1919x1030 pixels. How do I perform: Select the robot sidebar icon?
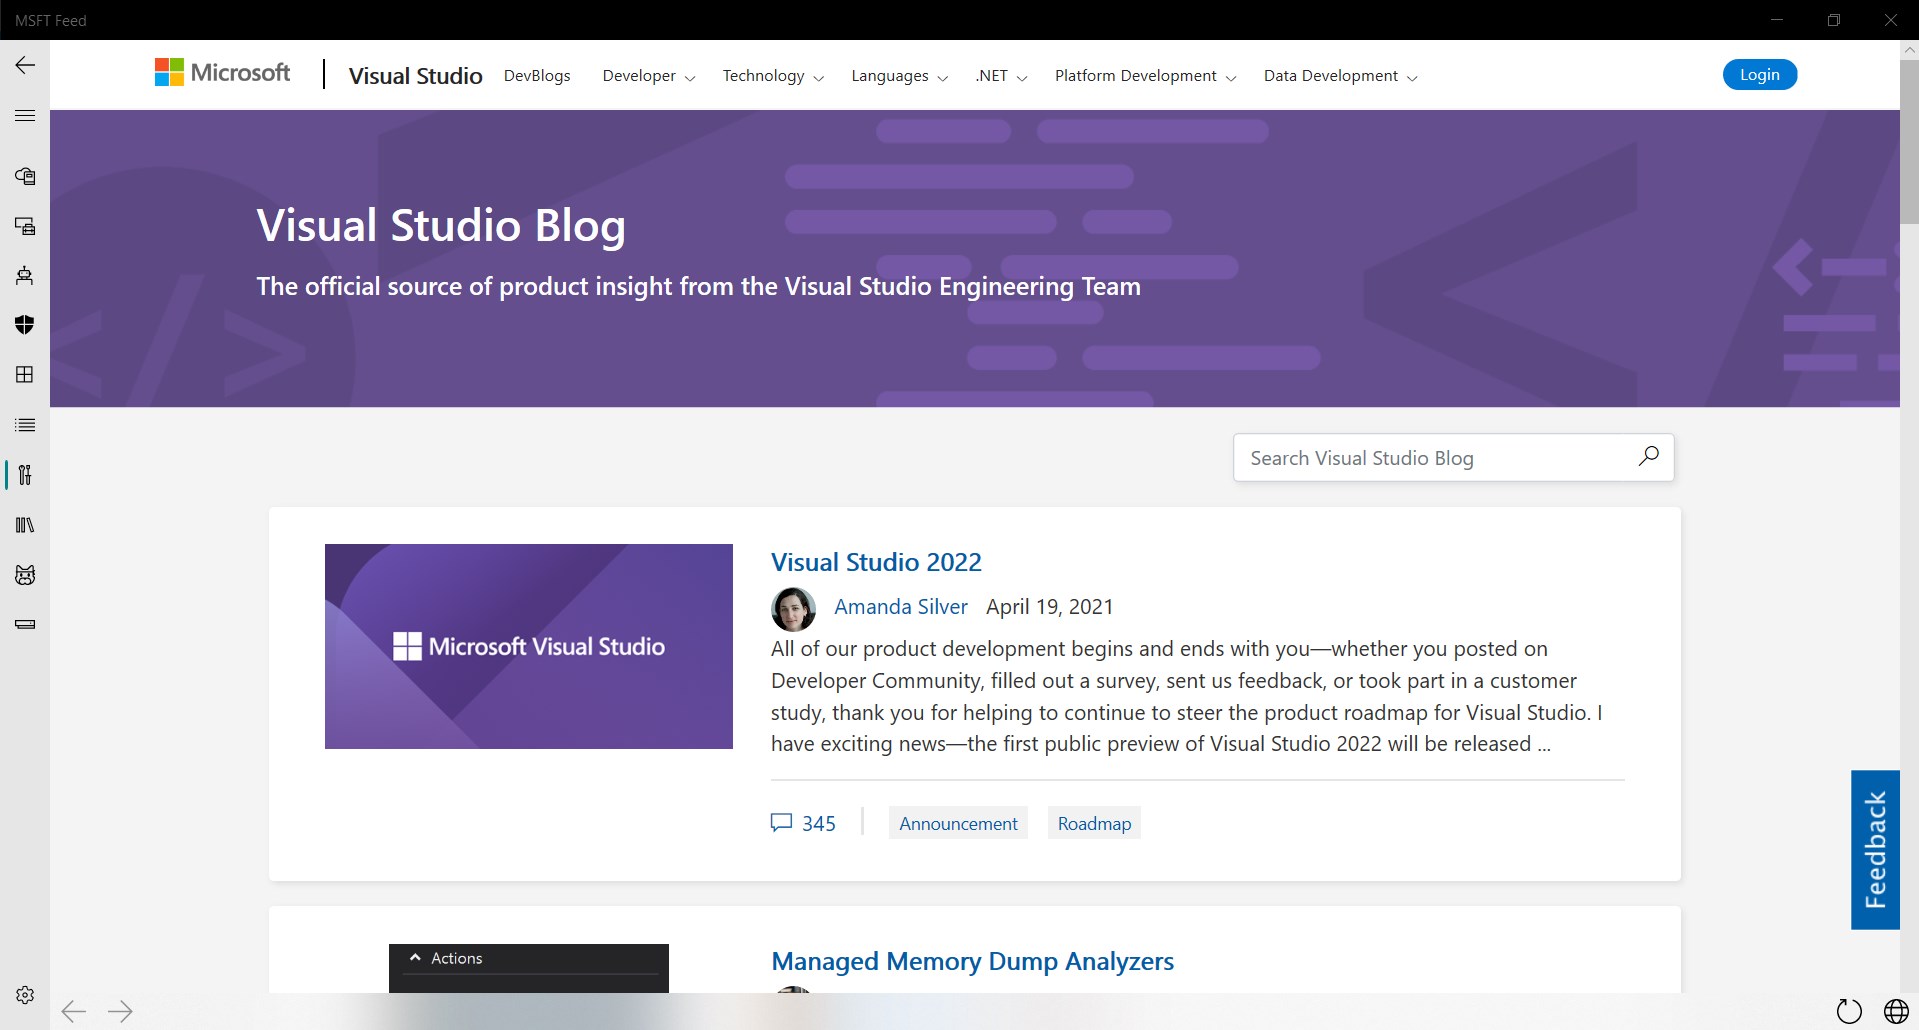25,275
